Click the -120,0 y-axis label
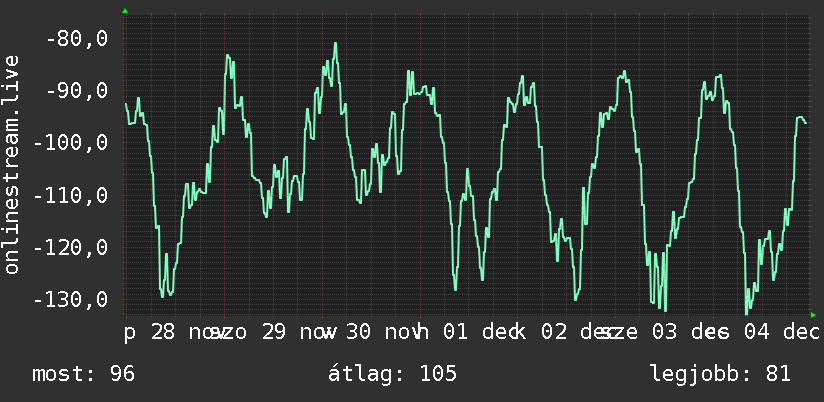 71,248
